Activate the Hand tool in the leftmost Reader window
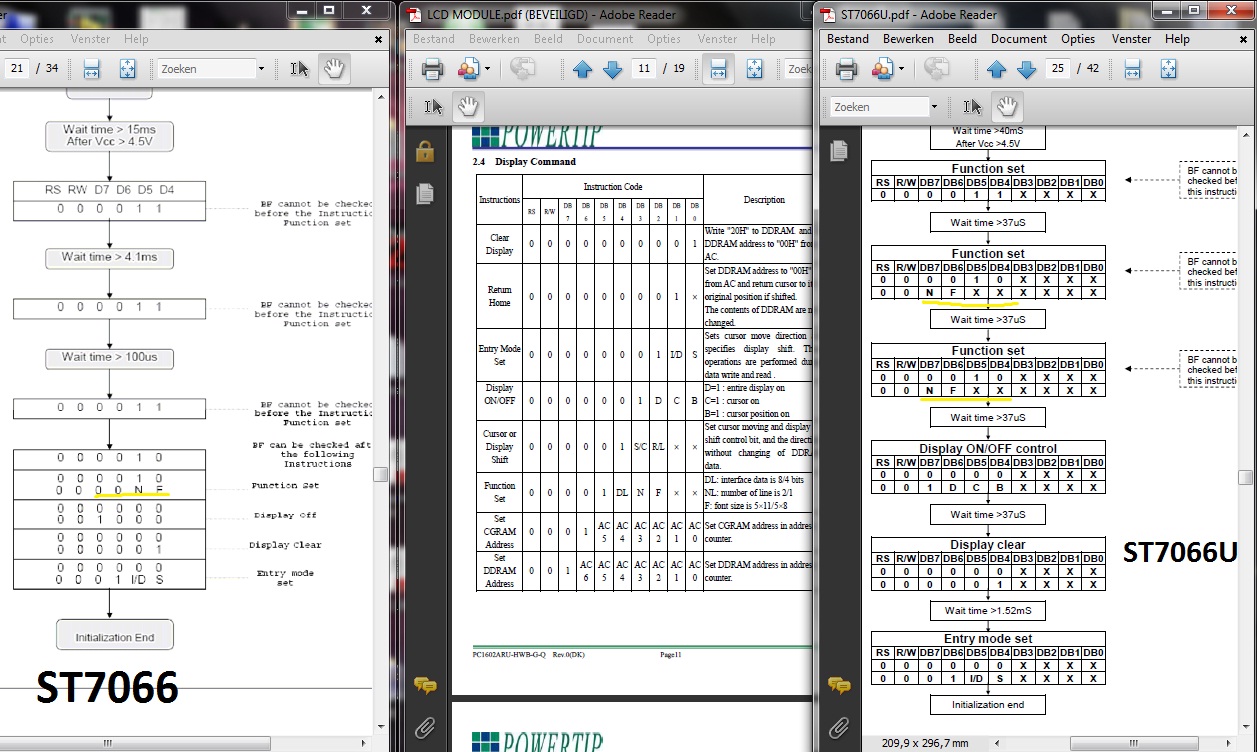This screenshot has width=1257, height=752. 333,69
